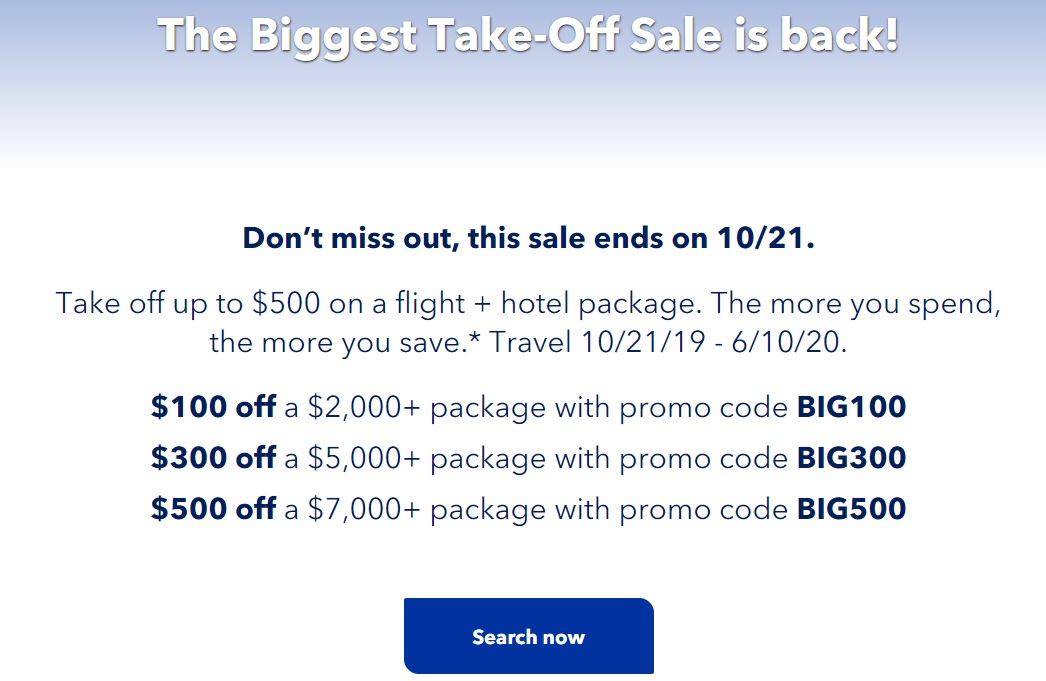Image resolution: width=1046 pixels, height=681 pixels.
Task: Select the BIG300 promo code text
Action: click(851, 458)
